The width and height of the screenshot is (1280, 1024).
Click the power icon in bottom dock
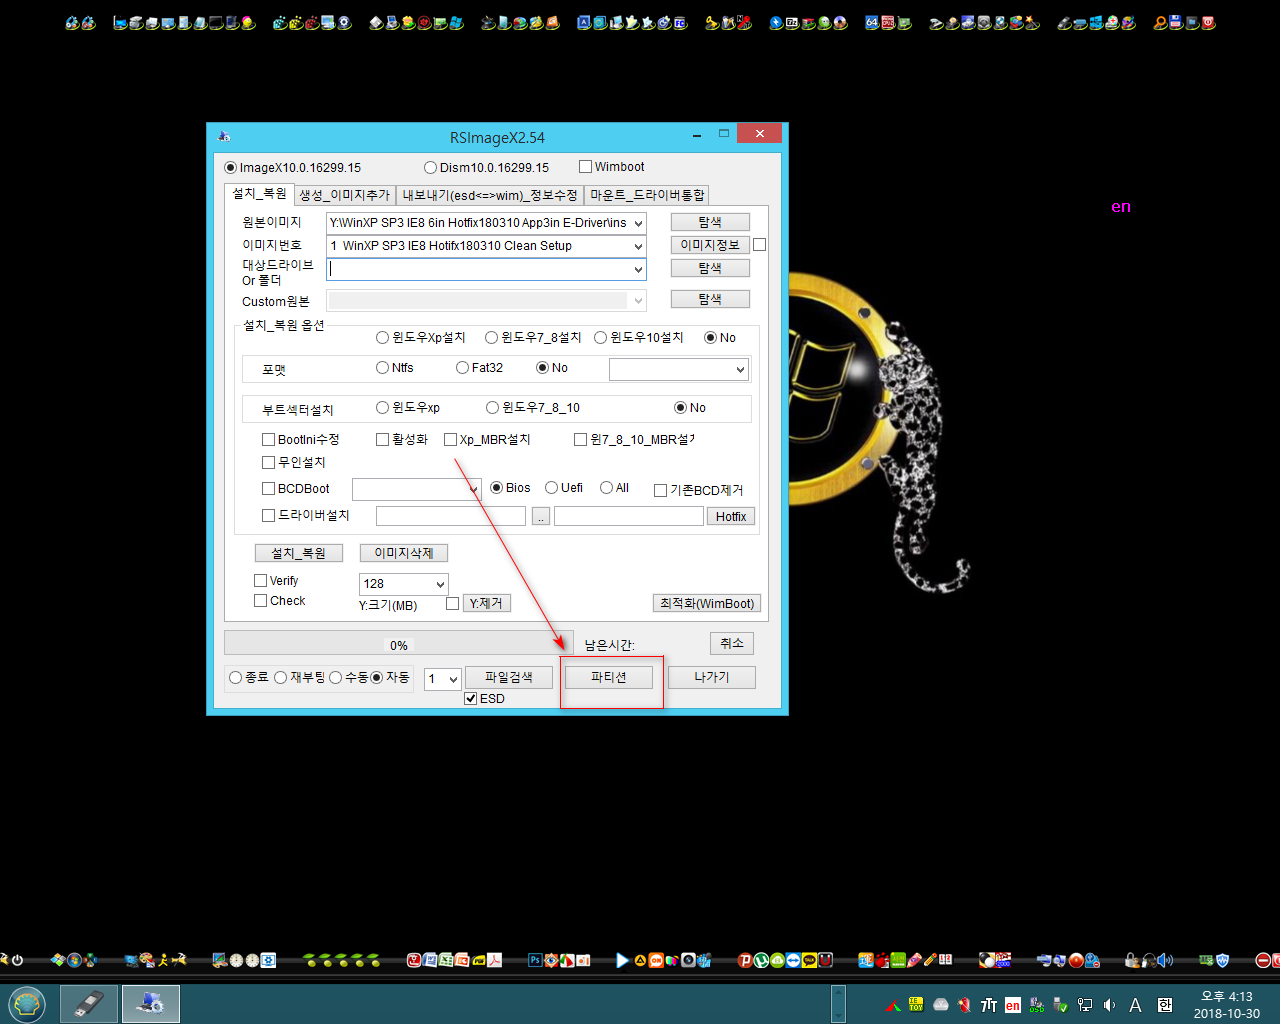(x=17, y=960)
